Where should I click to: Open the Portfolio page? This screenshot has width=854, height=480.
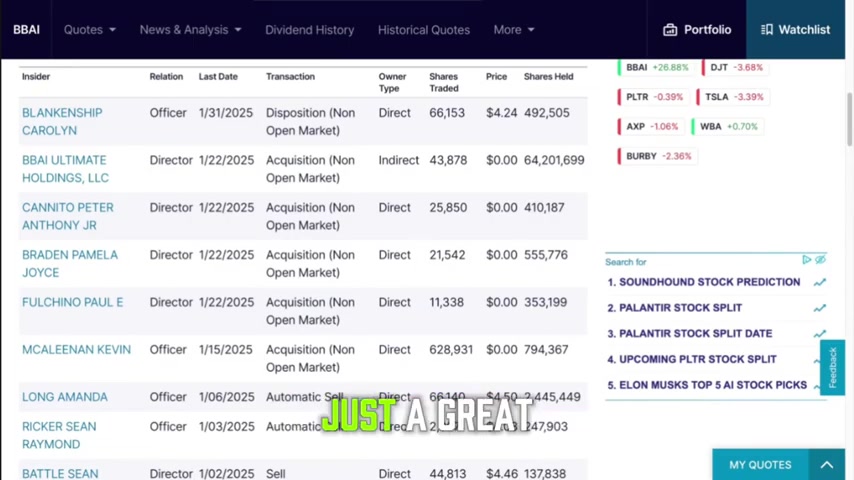(697, 29)
